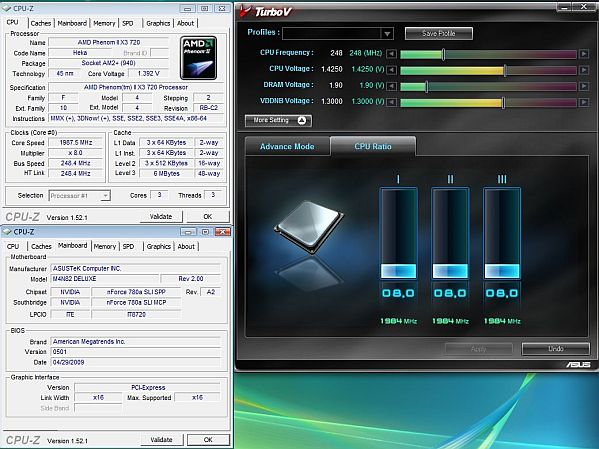Collapse the More Setting expander
The width and height of the screenshot is (599, 449).
[x=278, y=120]
